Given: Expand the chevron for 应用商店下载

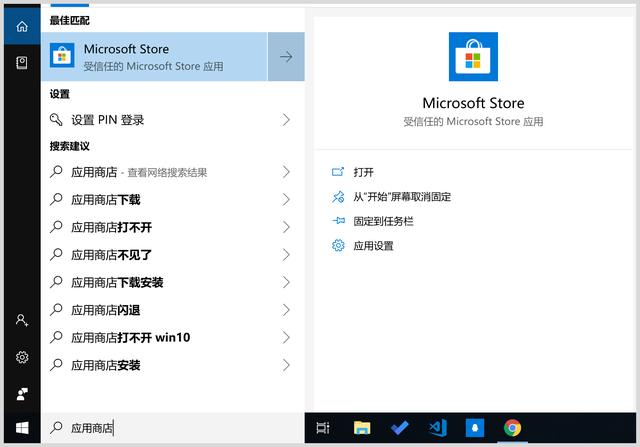Looking at the screenshot, I should (286, 199).
